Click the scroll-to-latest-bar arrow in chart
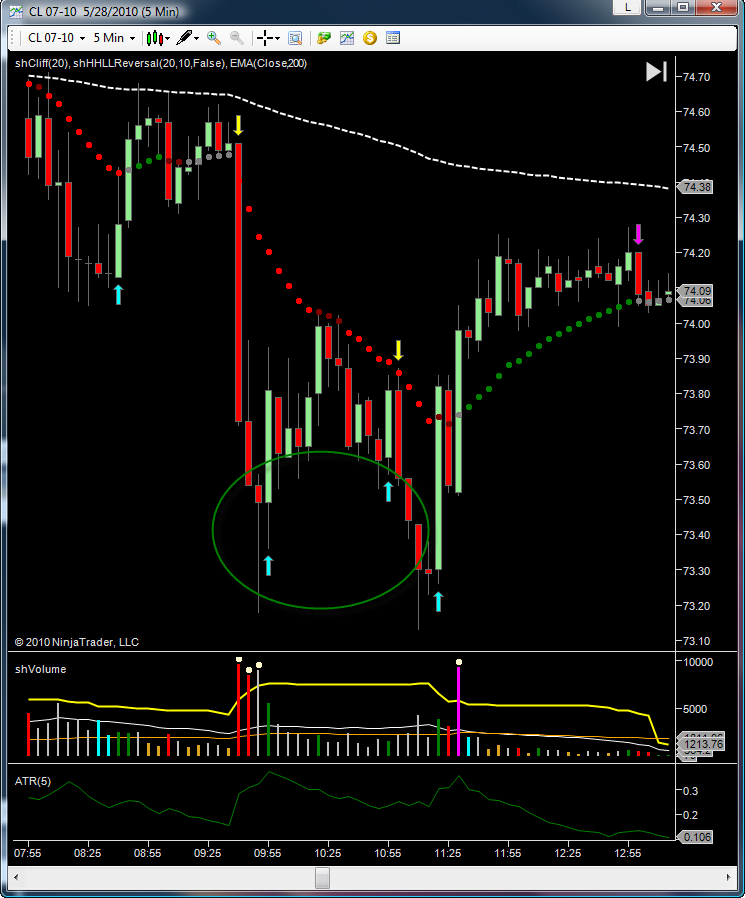This screenshot has height=898, width=745. [656, 72]
